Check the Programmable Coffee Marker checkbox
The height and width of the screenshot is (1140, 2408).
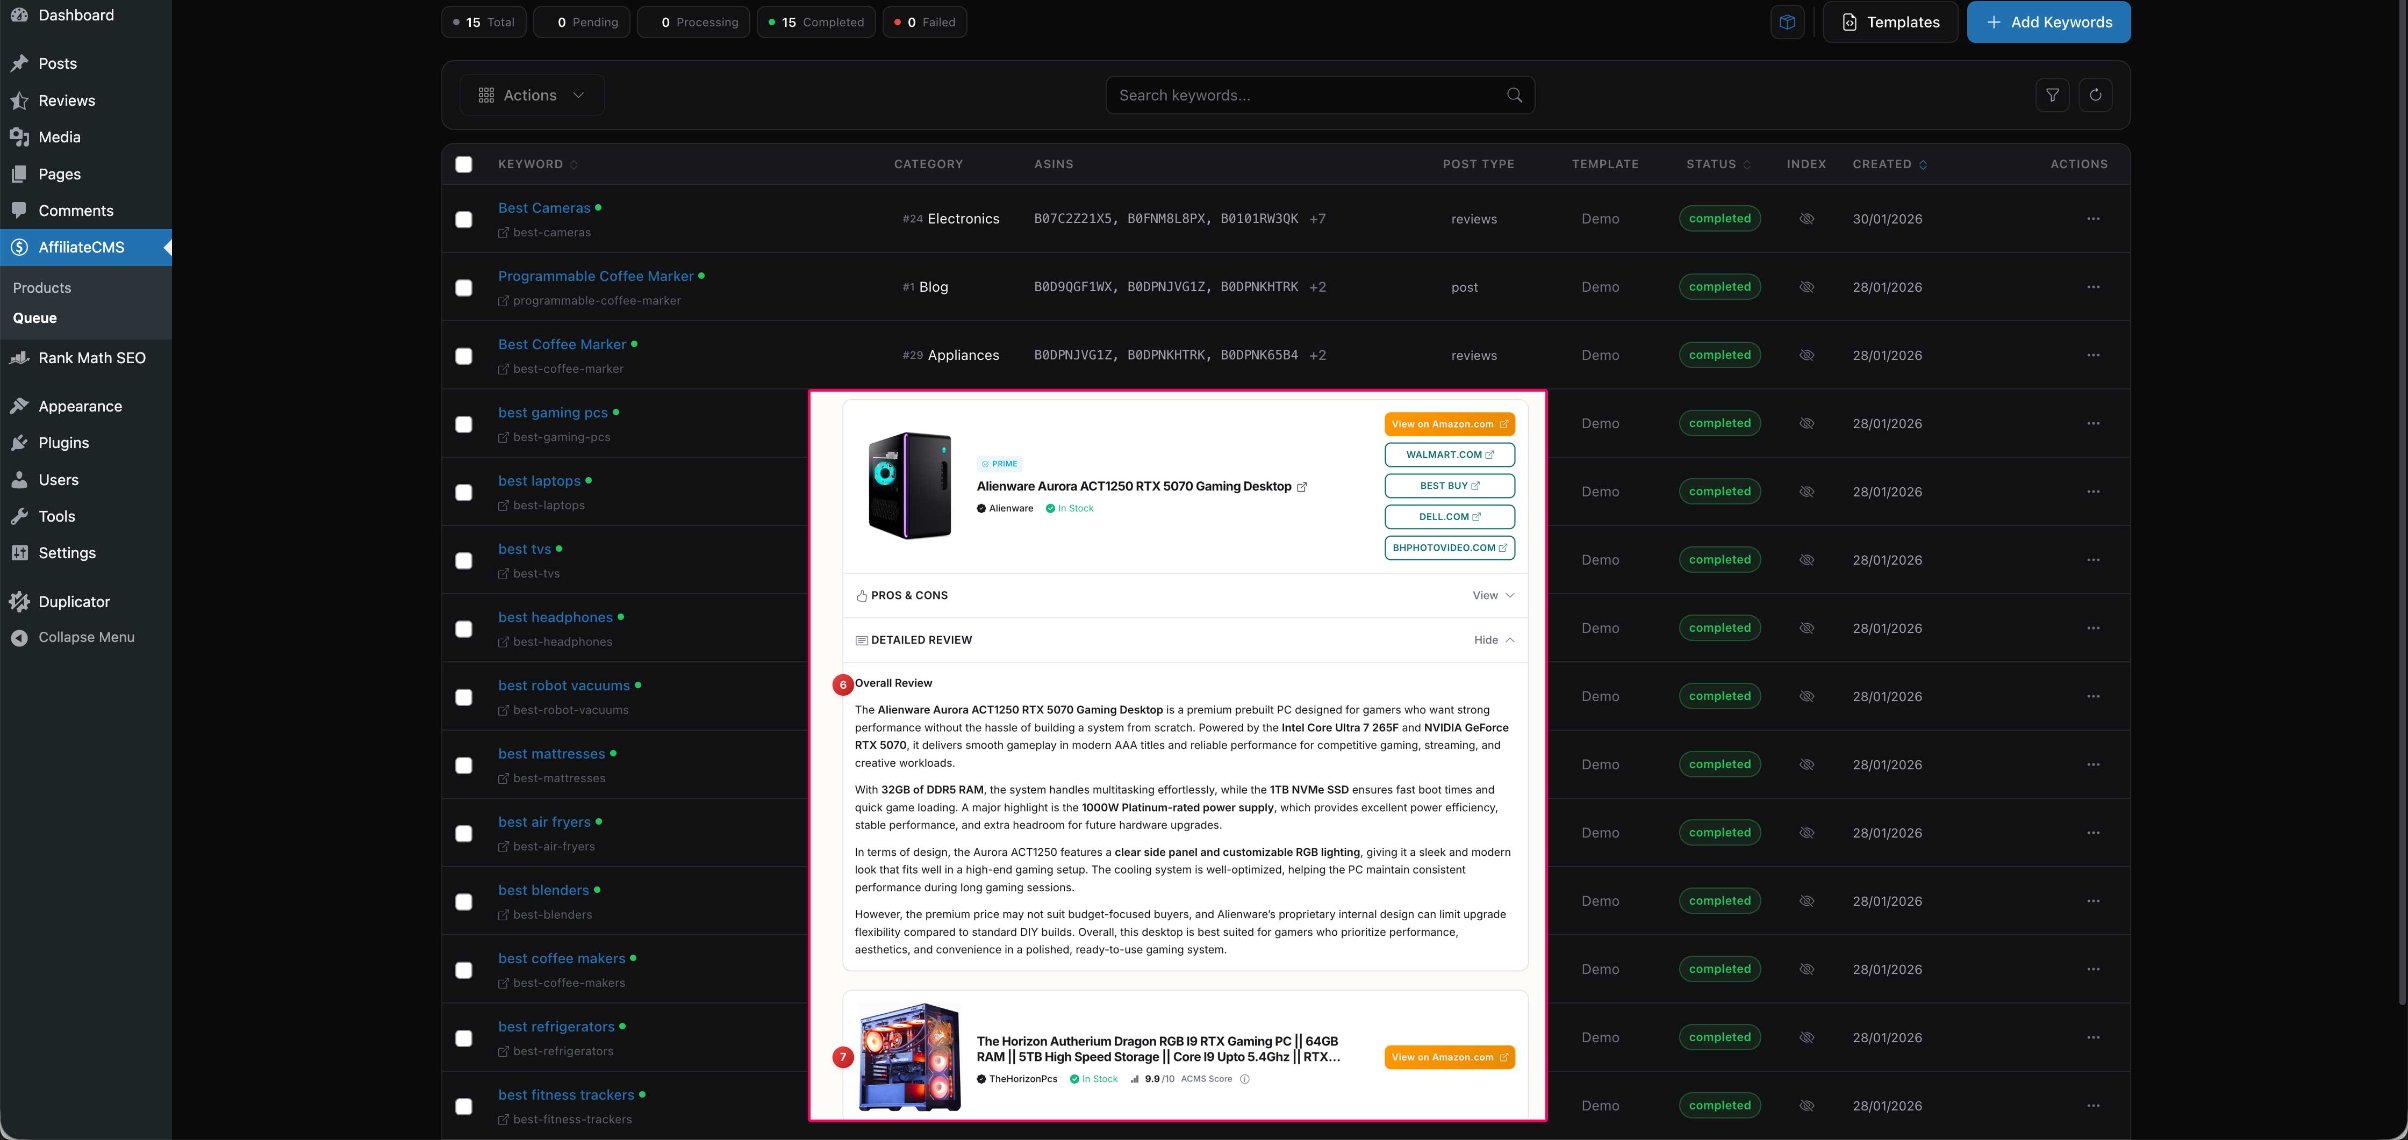coord(464,288)
